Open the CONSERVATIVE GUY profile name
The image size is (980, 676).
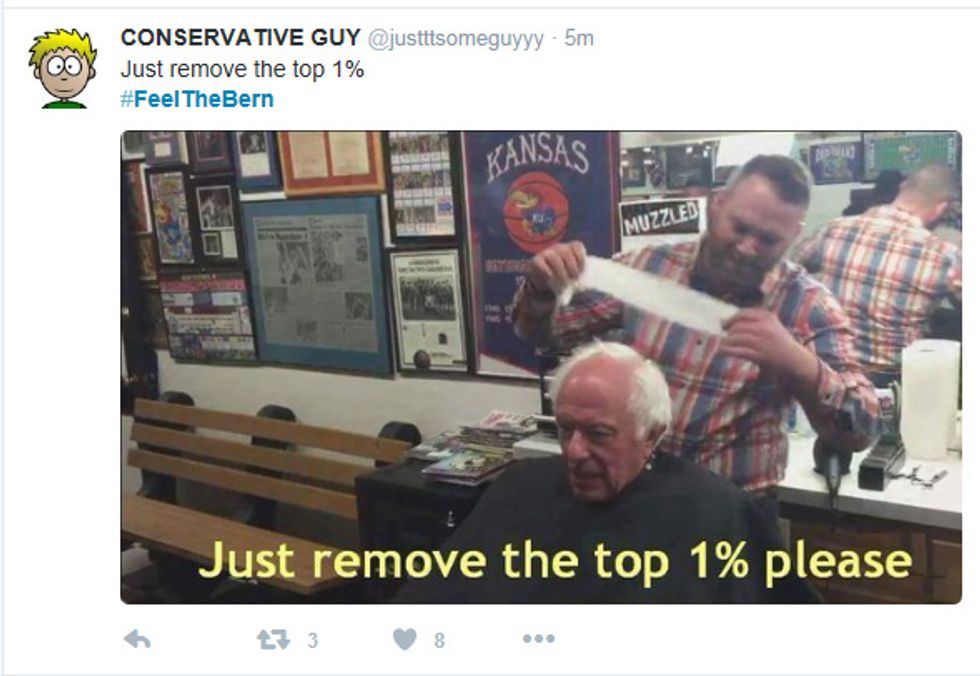241,37
